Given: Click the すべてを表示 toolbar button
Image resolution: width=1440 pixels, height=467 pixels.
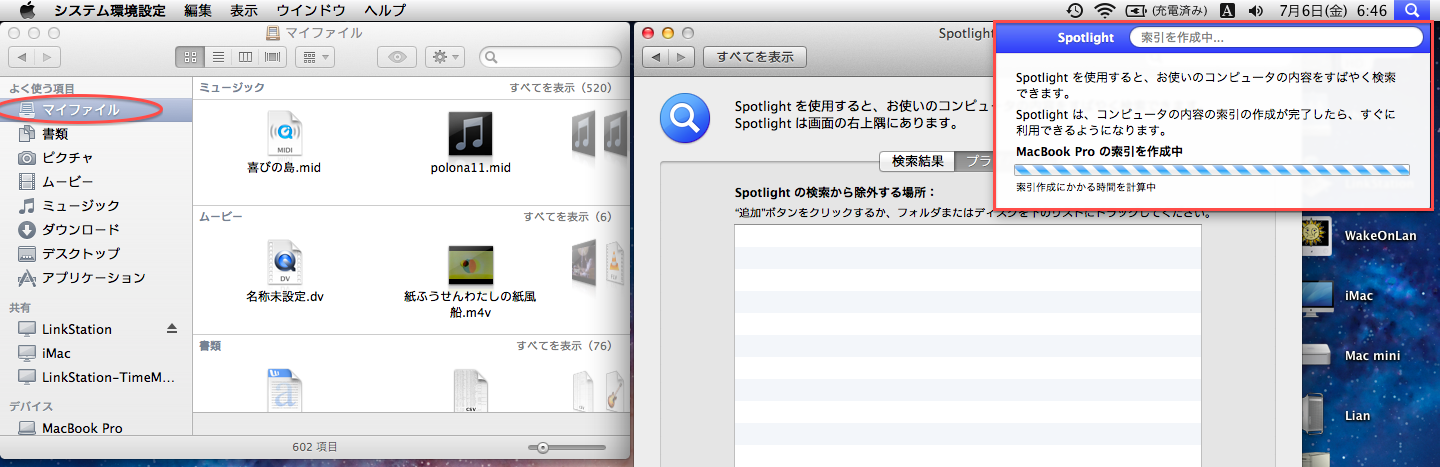Looking at the screenshot, I should click(x=755, y=57).
